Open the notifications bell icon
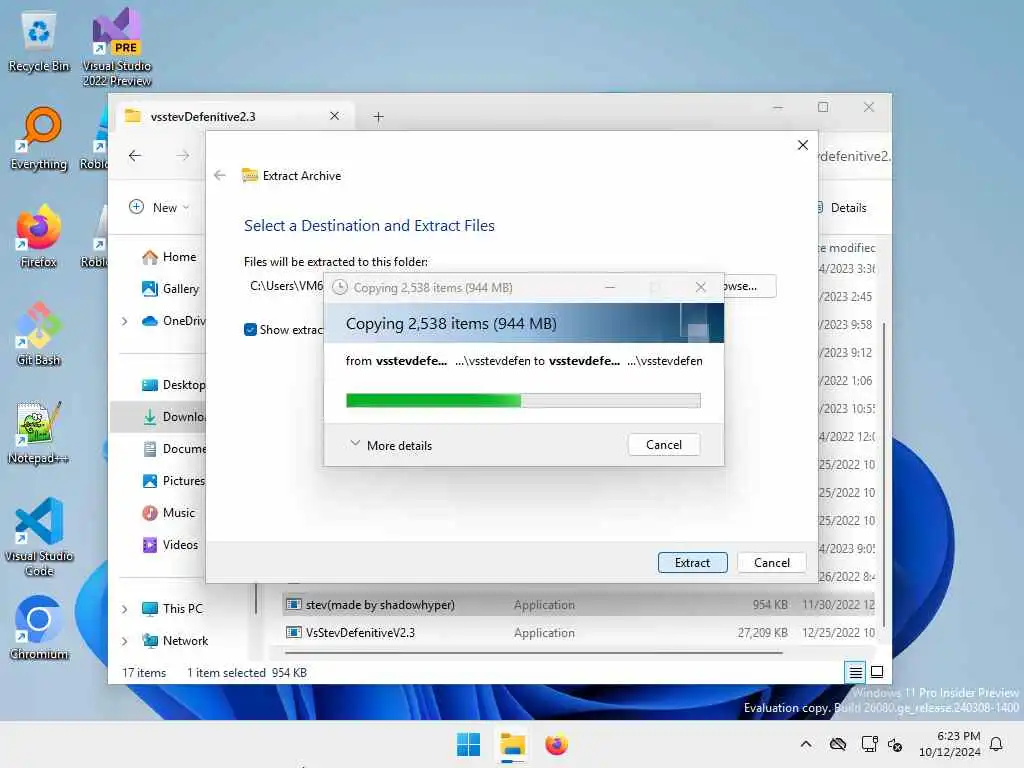1024x768 pixels. coord(996,744)
